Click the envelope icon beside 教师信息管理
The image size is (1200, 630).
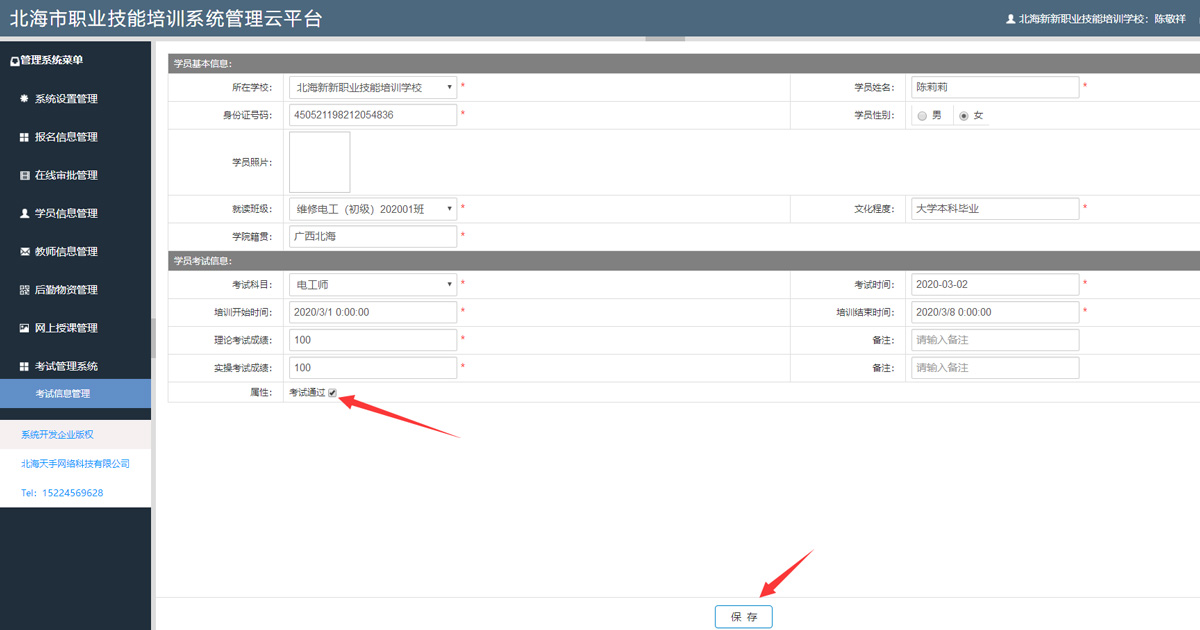point(25,252)
